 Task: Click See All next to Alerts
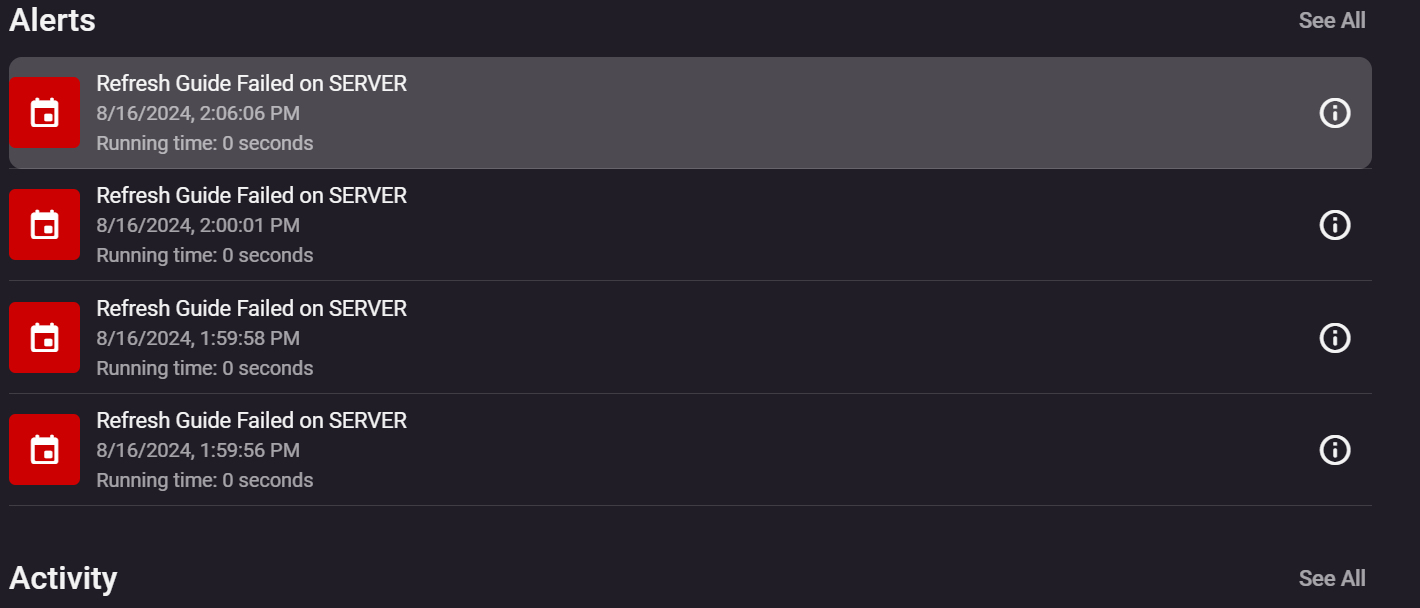[x=1331, y=20]
